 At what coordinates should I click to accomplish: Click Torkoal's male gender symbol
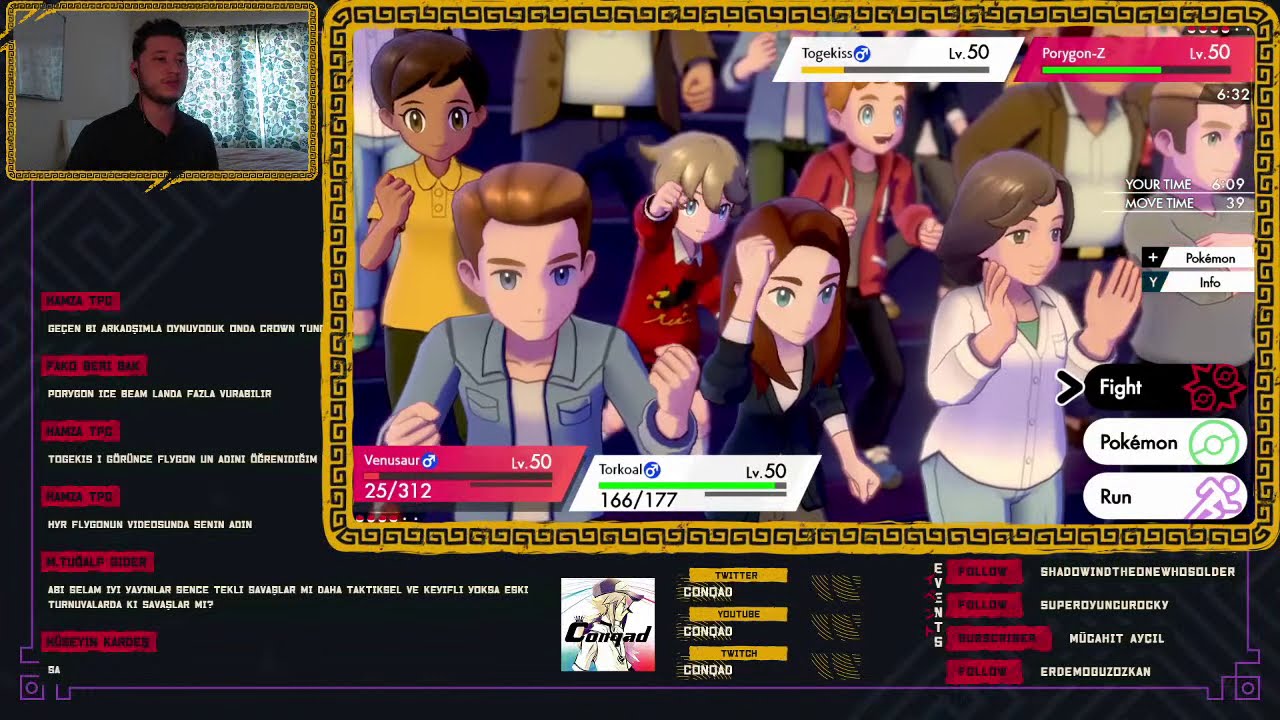coord(652,470)
